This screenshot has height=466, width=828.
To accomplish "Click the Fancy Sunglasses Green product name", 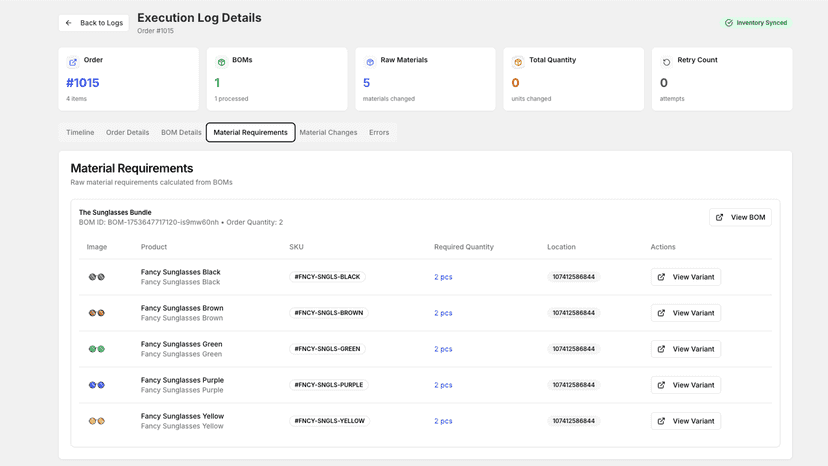I will coord(181,344).
